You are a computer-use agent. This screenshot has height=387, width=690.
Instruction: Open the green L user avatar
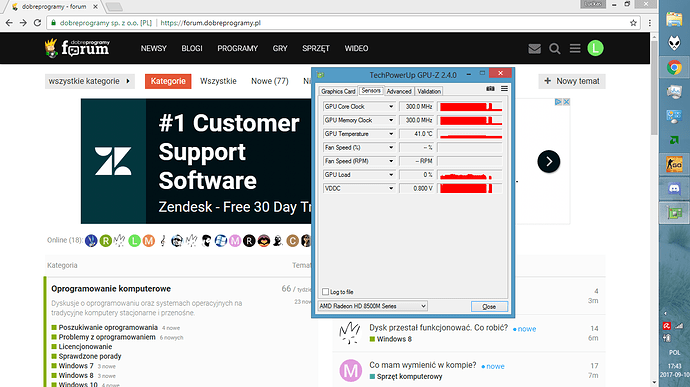tap(595, 48)
